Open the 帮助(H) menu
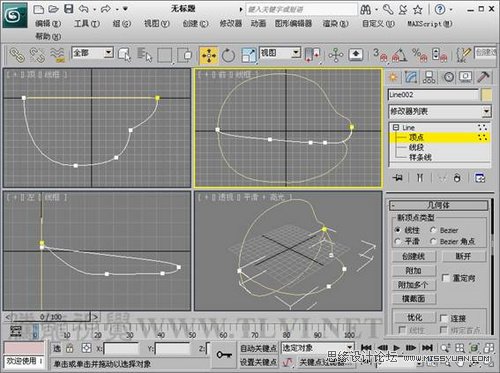The height and width of the screenshot is (373, 500). [48, 36]
